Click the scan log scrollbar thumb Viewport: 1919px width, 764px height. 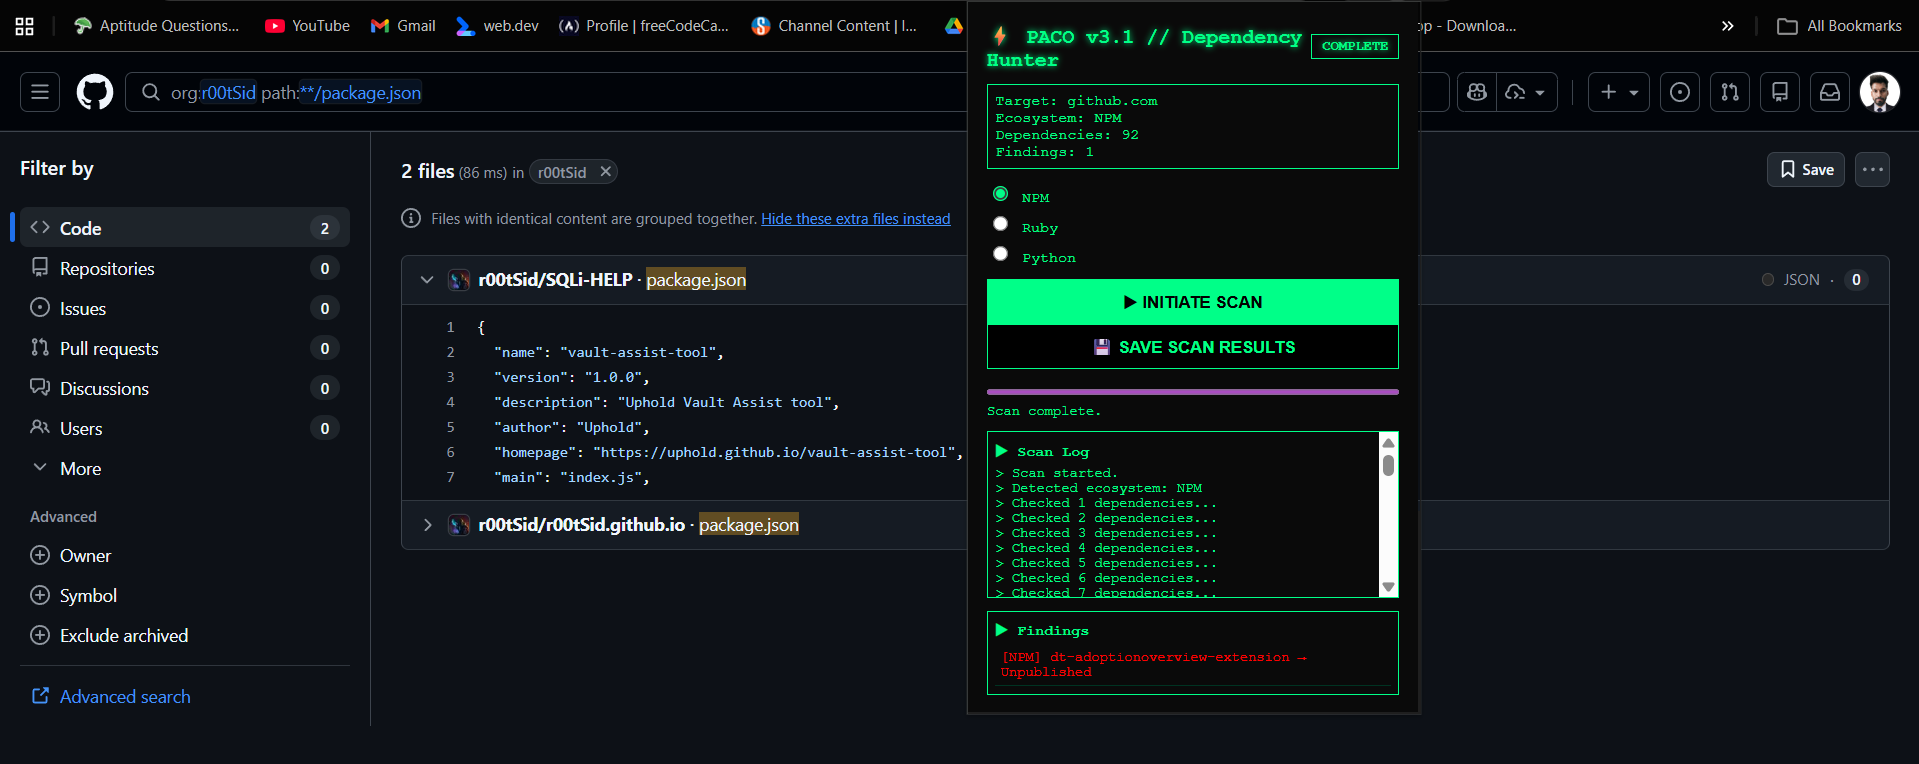1388,465
